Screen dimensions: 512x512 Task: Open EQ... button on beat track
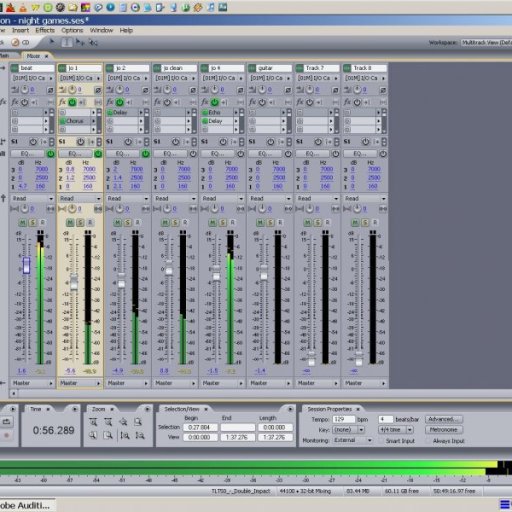[27, 154]
